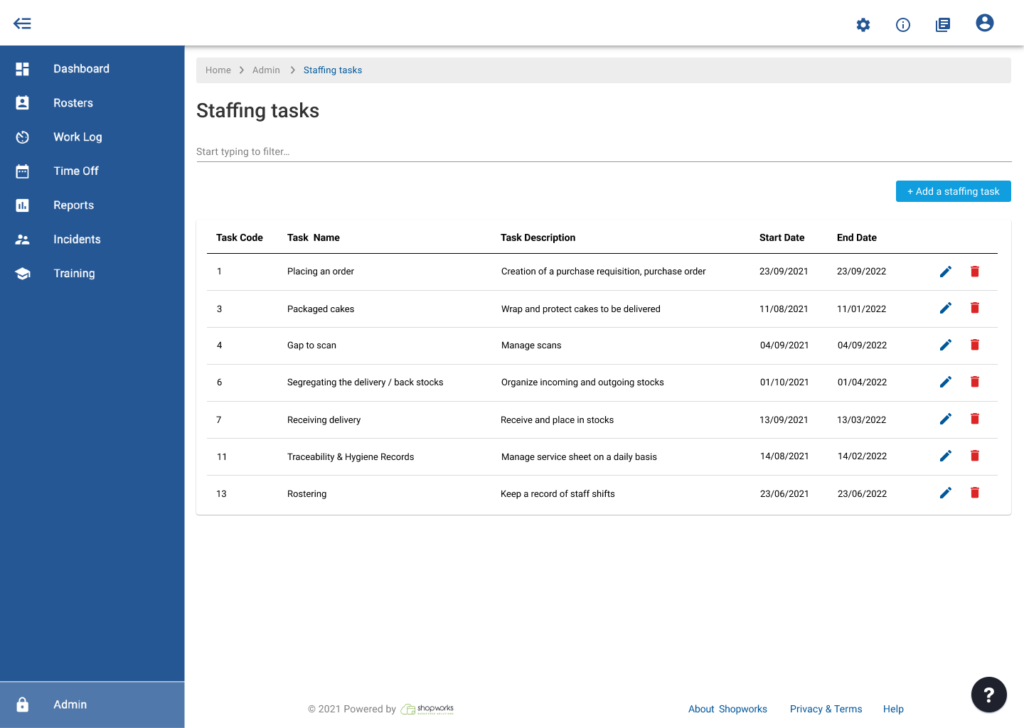Screen dimensions: 1024x728
Task: Edit the 'Placing an order' task
Action: 946,271
